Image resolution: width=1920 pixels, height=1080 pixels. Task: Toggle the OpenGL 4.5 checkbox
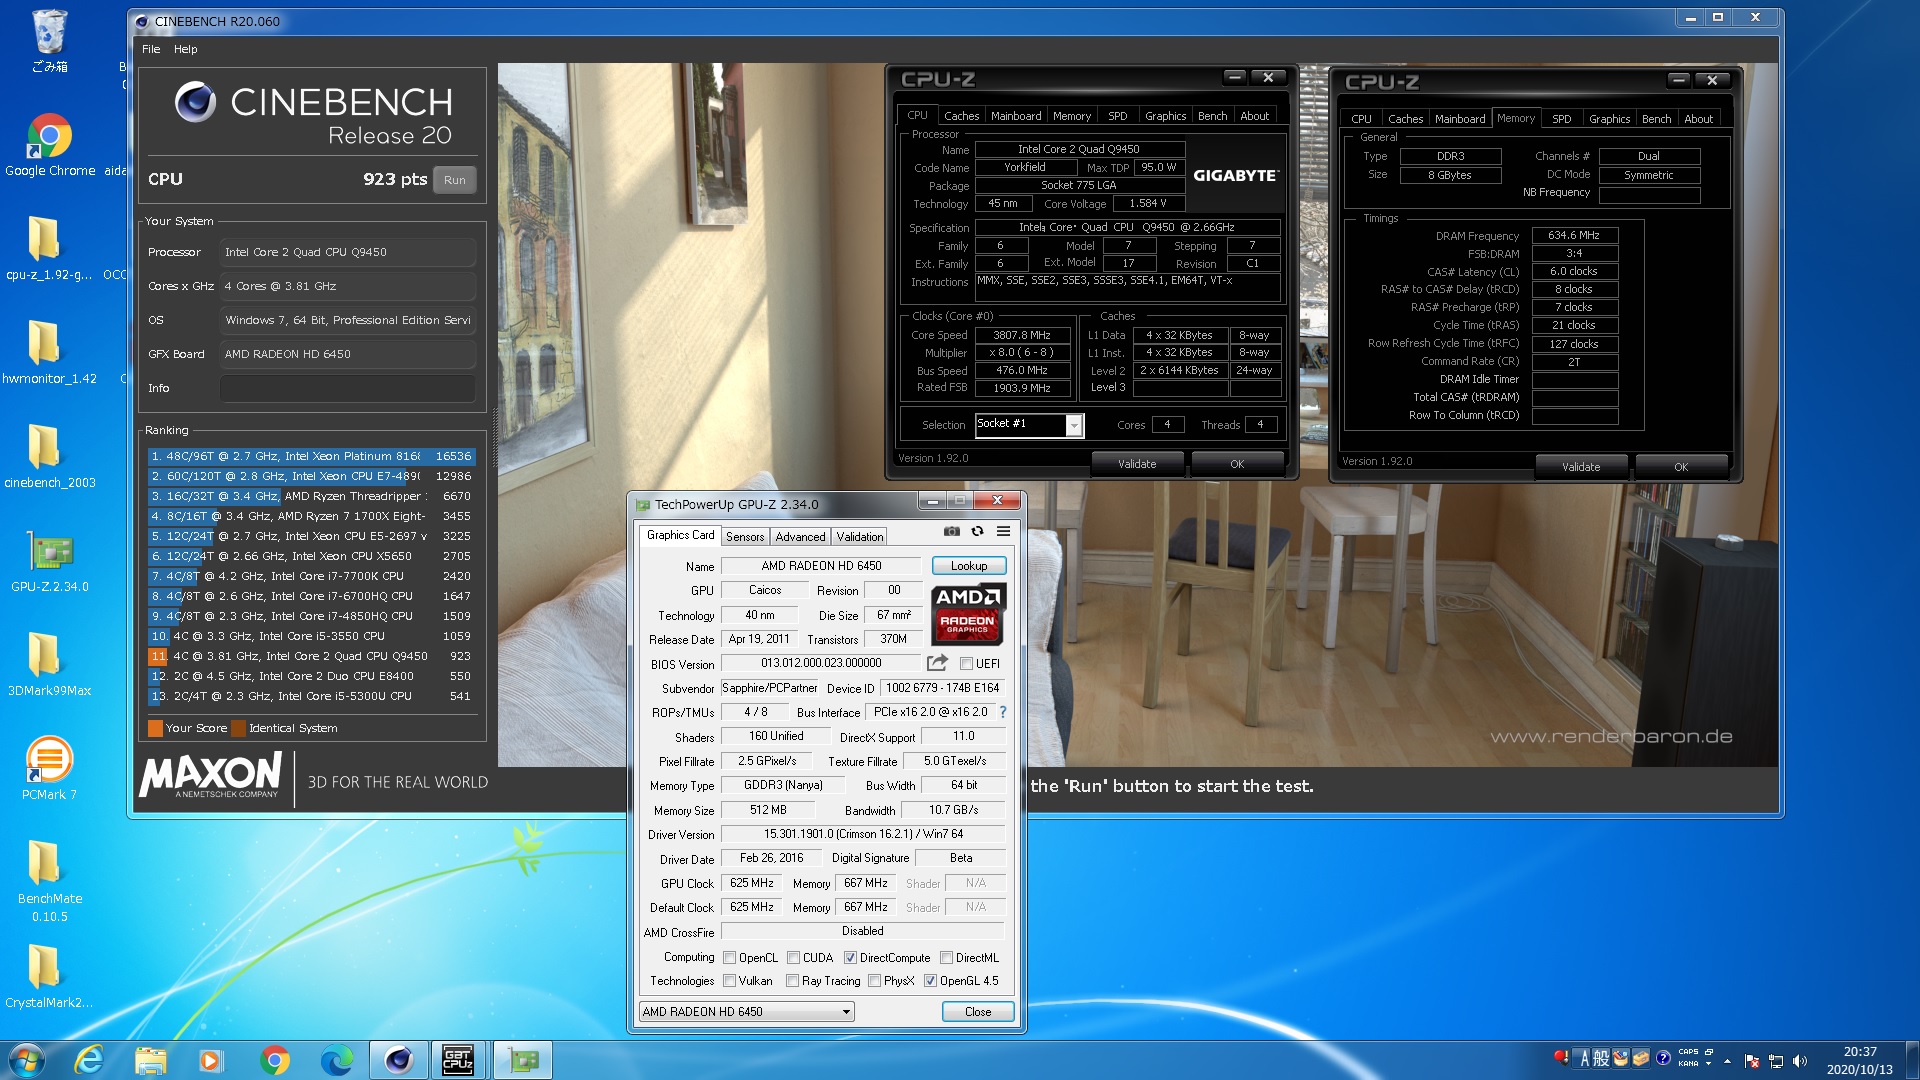[x=930, y=981]
